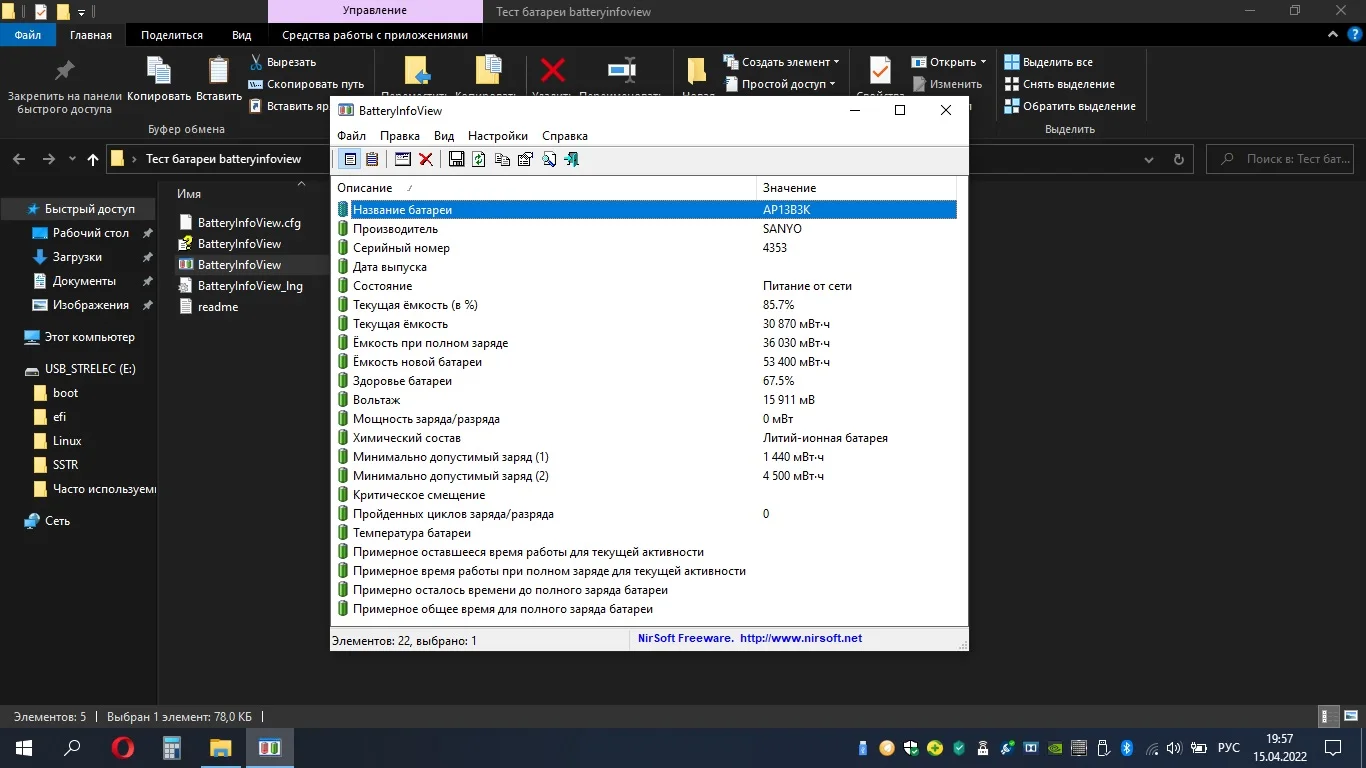Screen dimensions: 1366x768
Task: Switch to the Главная ribbon tab
Action: tap(91, 35)
